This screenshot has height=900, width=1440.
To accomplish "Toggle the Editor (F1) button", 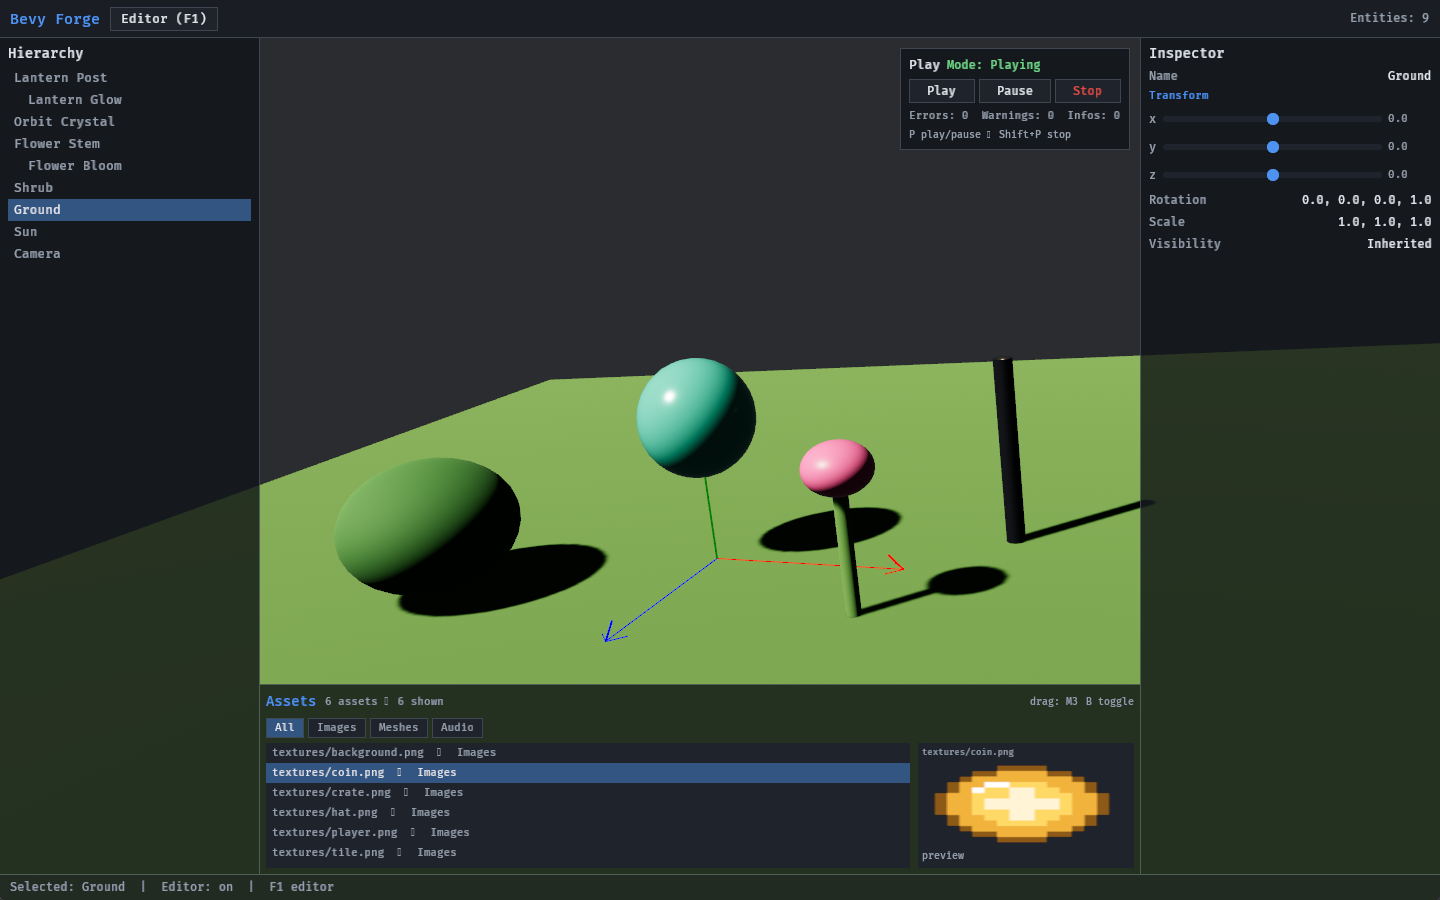I will (164, 19).
